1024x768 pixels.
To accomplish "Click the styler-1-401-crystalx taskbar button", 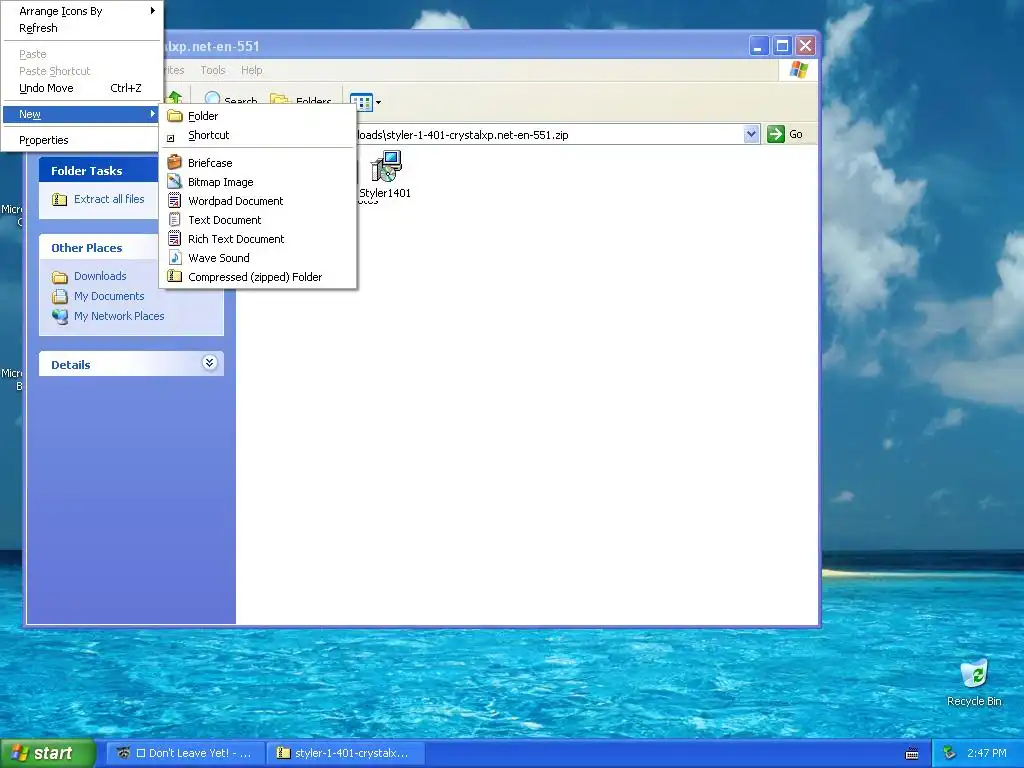I will [346, 753].
